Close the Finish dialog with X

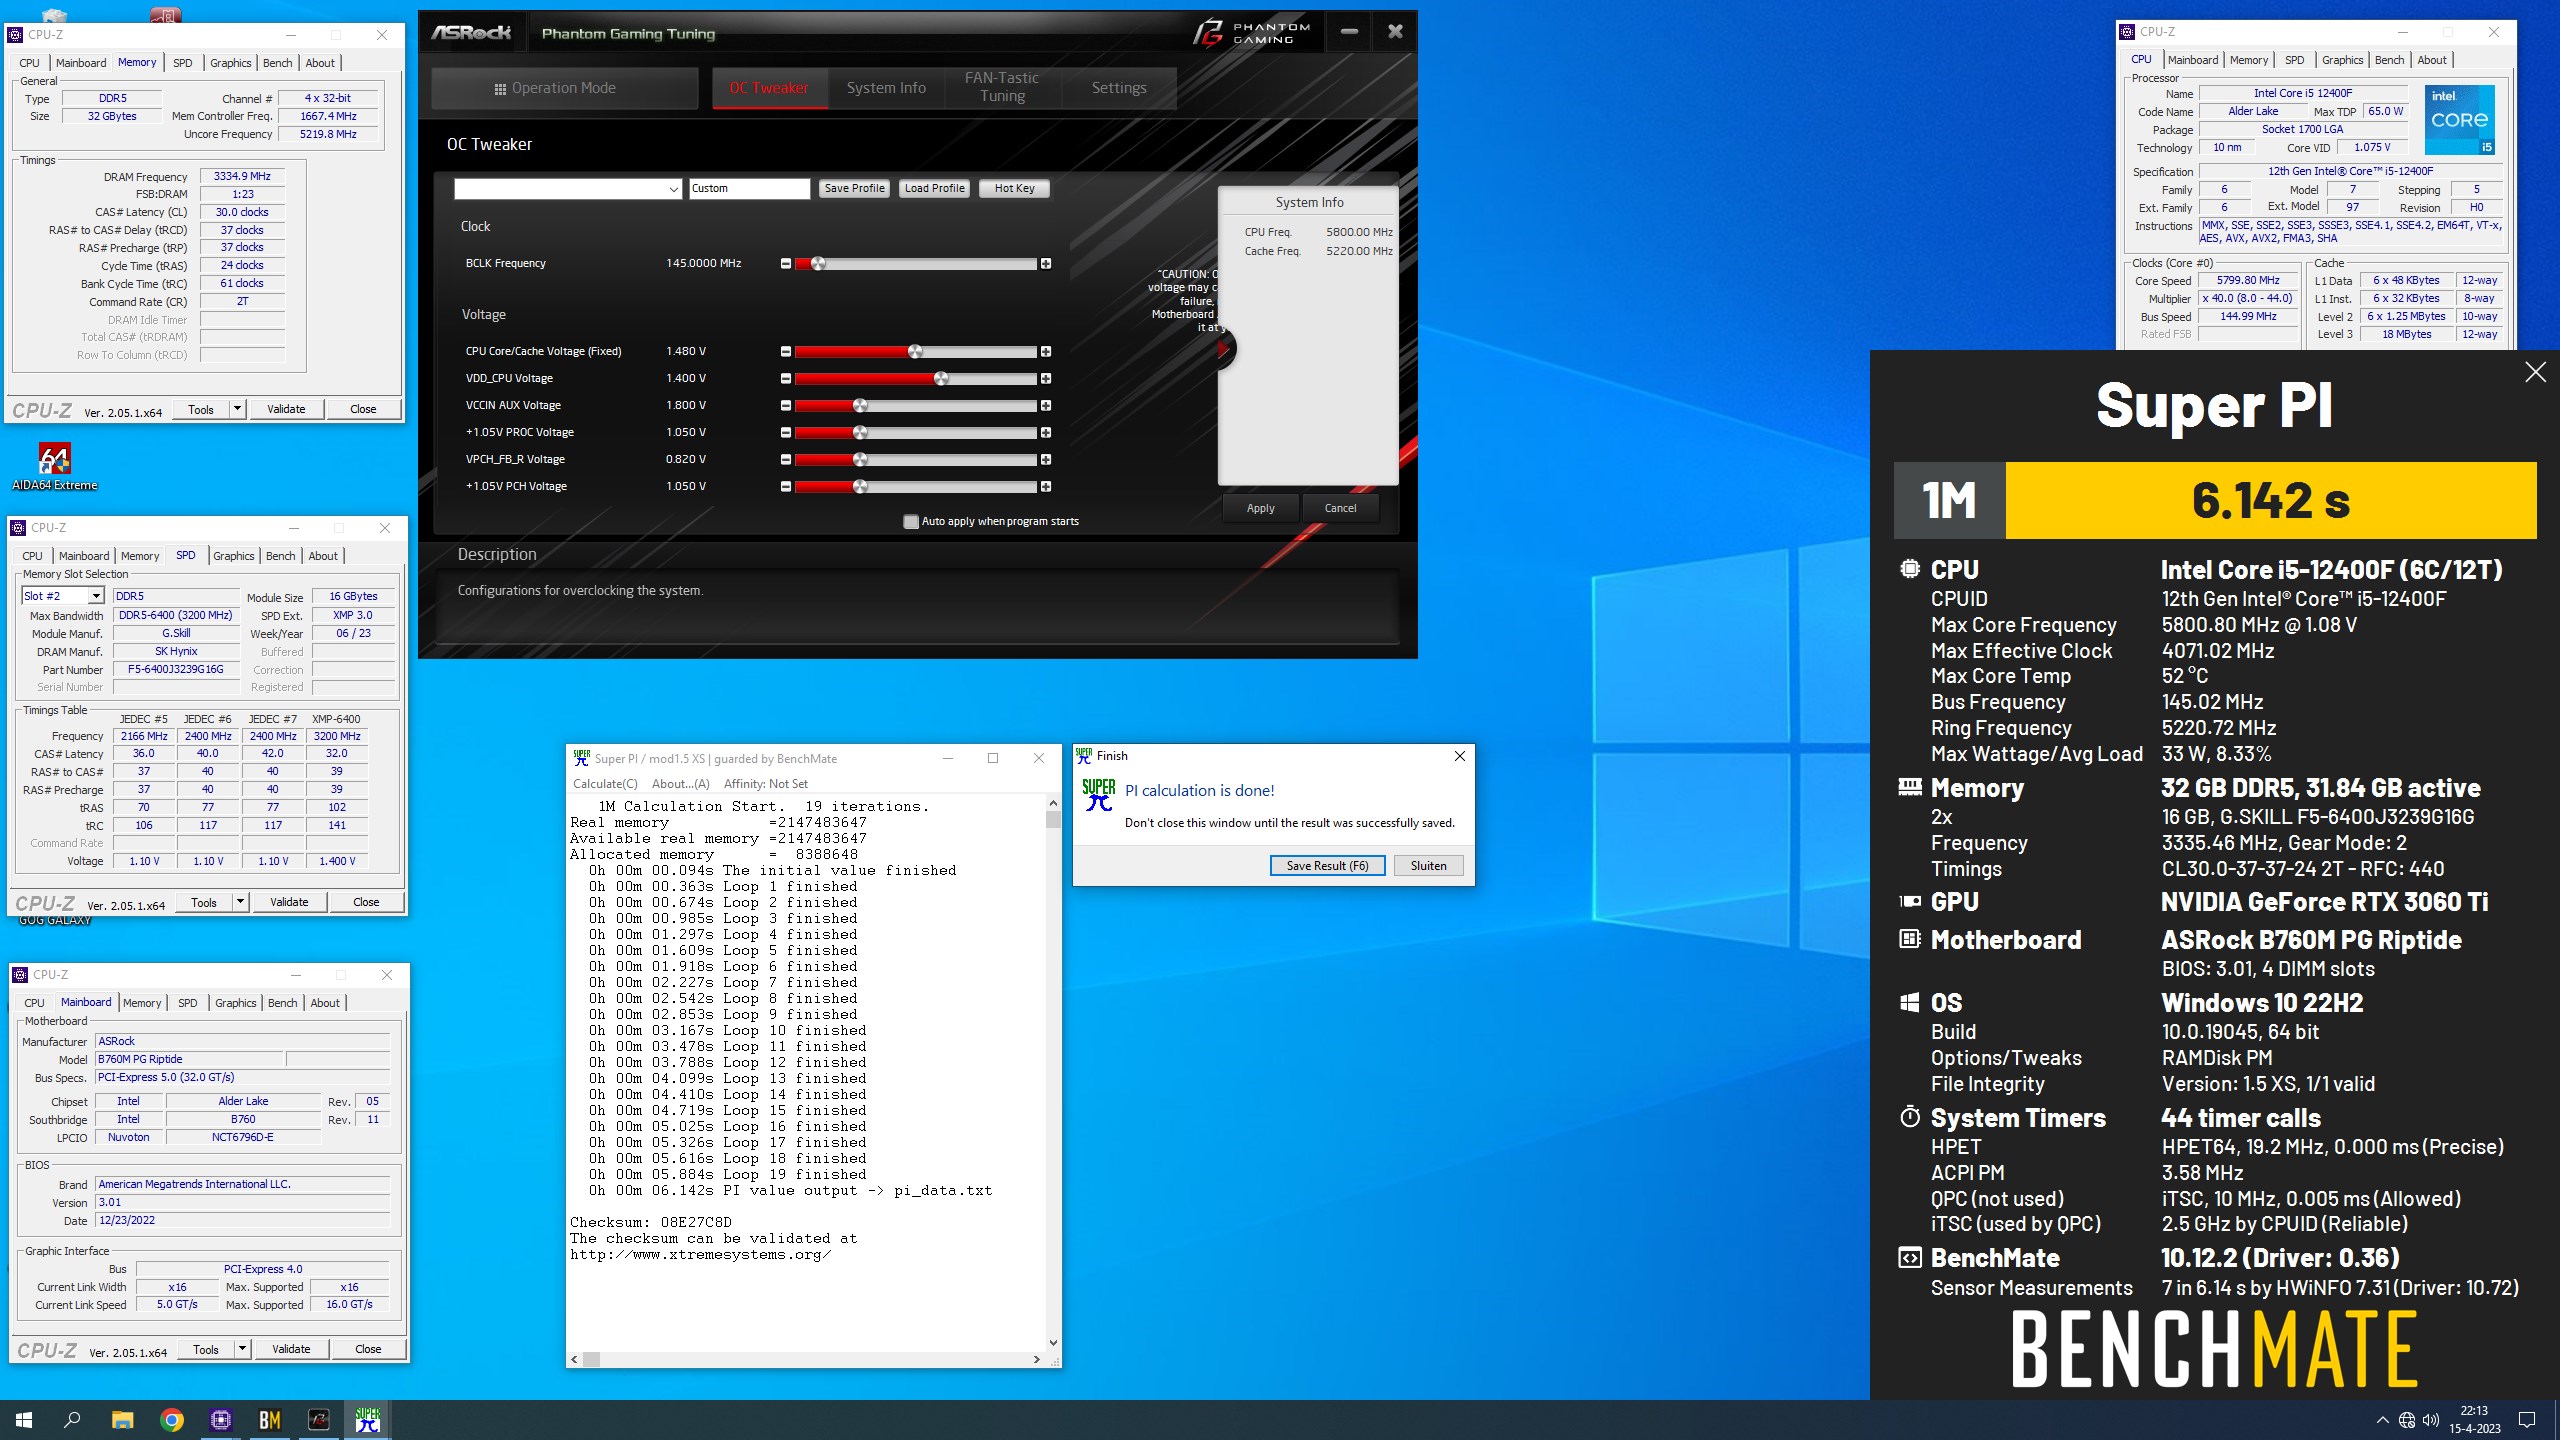1460,756
